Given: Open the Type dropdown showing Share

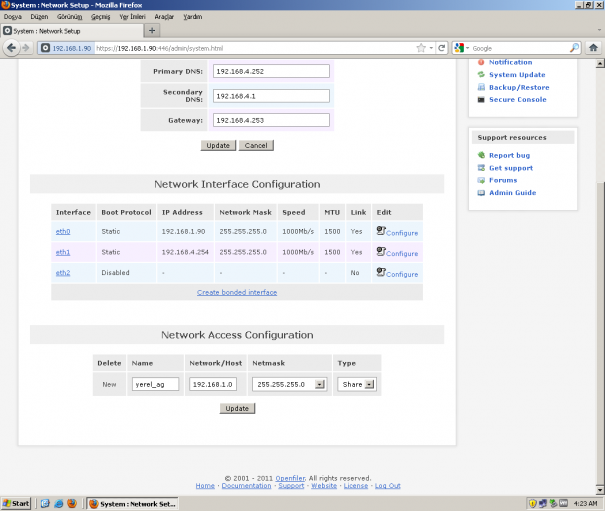Looking at the screenshot, I should point(370,384).
